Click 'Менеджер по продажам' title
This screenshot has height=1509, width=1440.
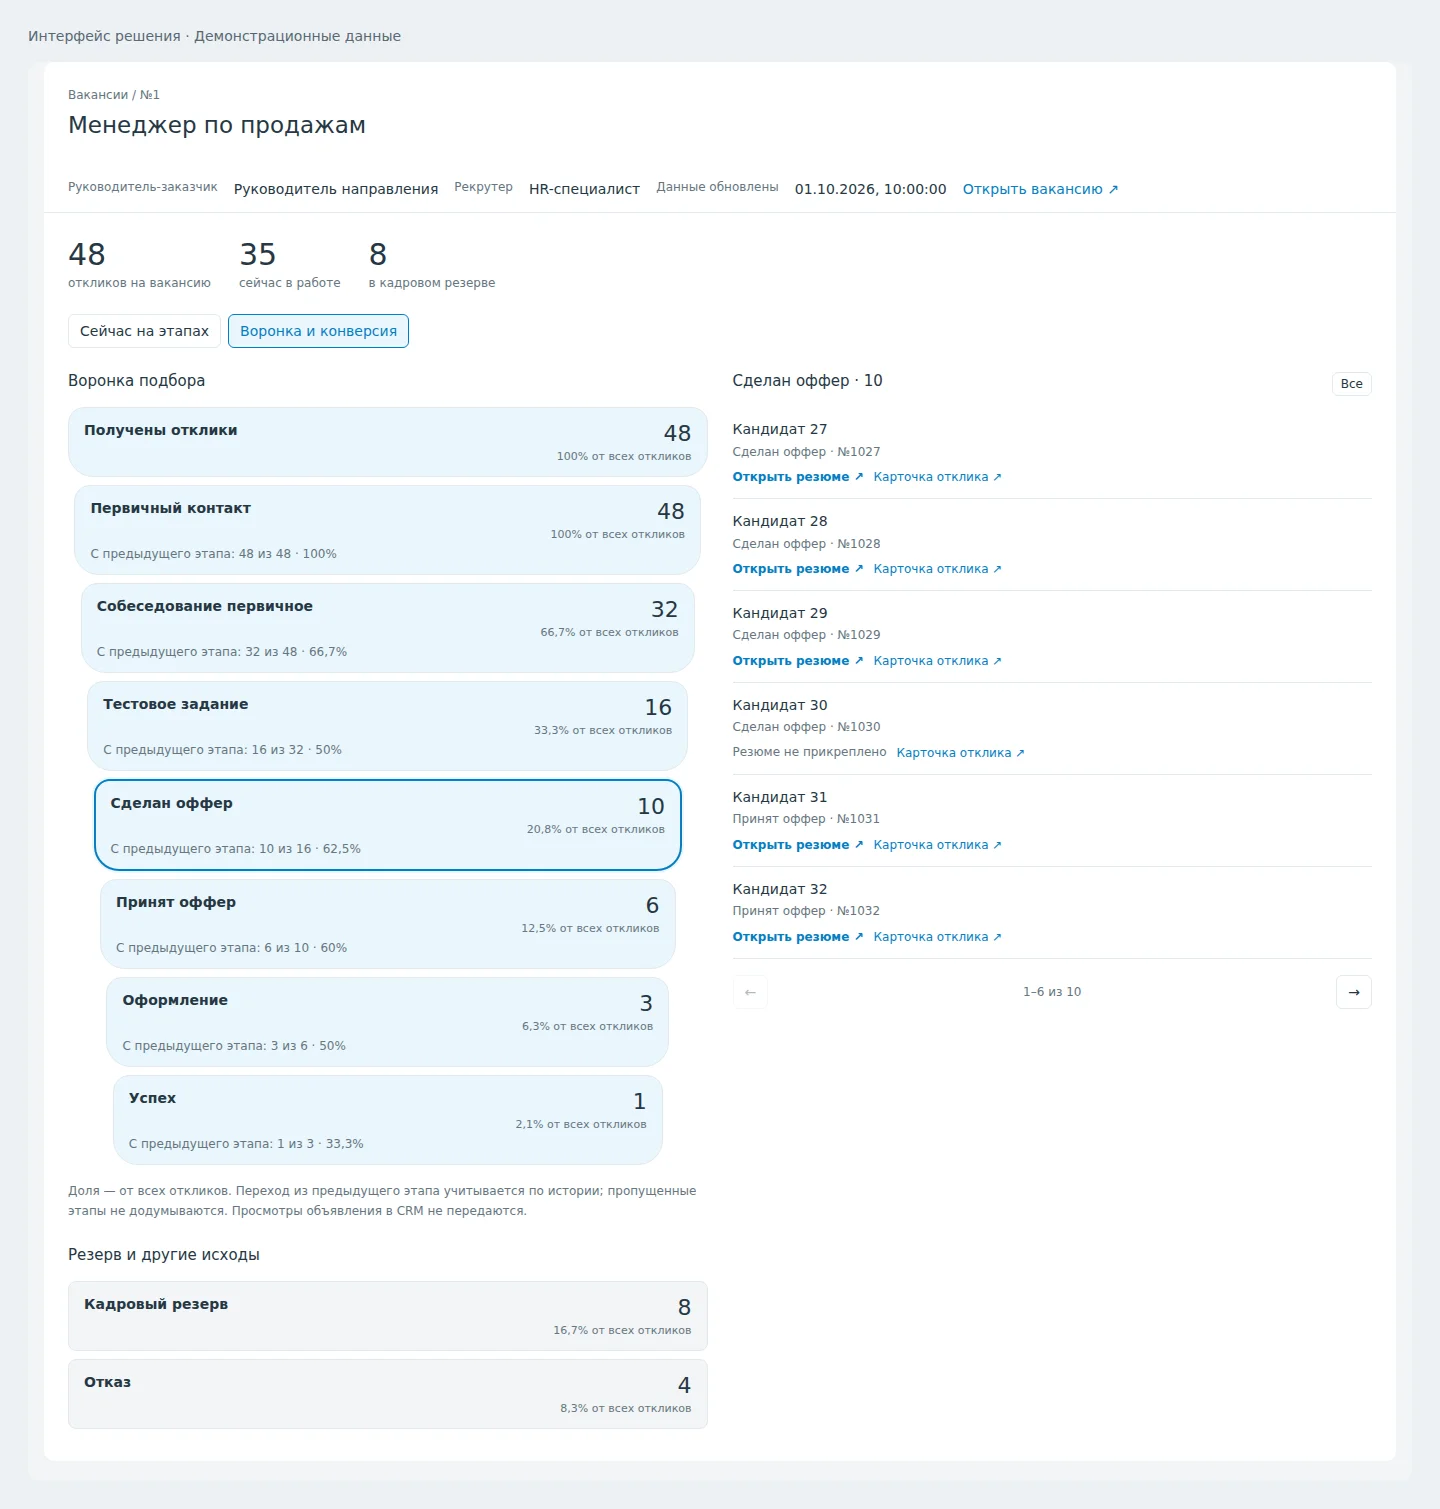(x=217, y=125)
